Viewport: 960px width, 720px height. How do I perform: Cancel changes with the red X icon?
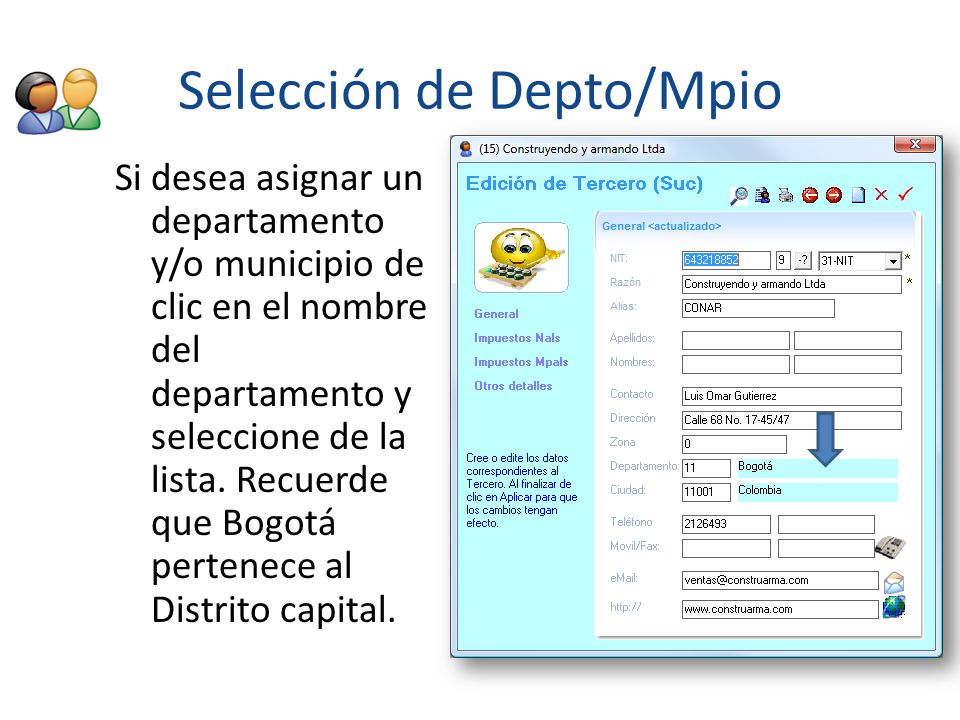click(881, 195)
